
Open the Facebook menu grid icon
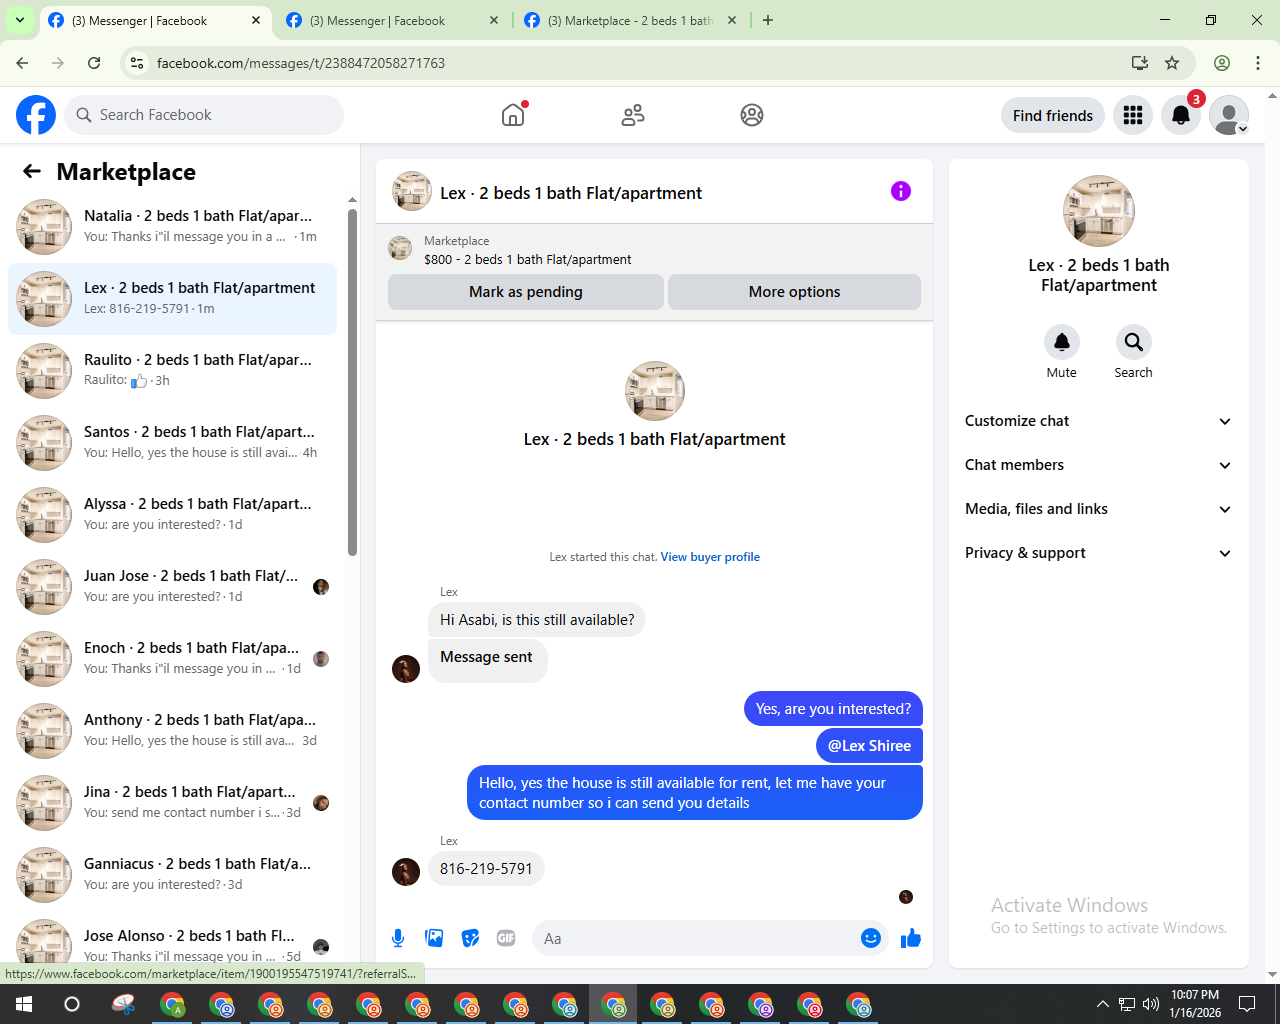tap(1133, 115)
